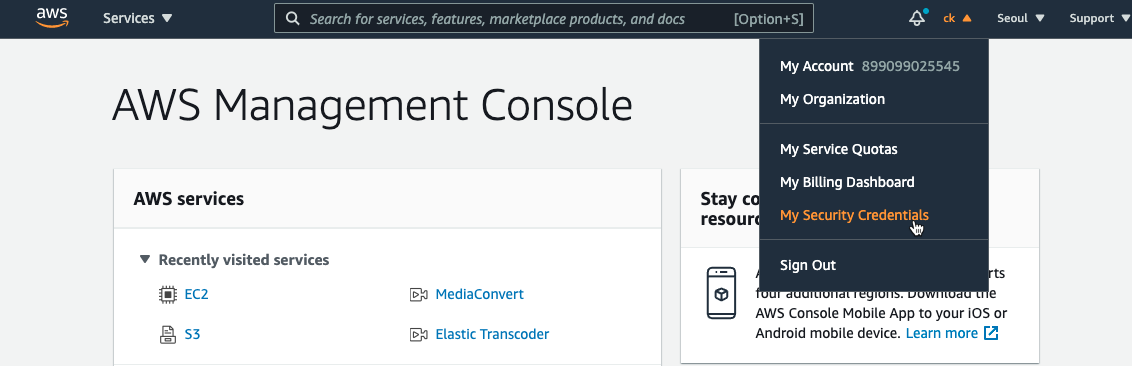Select My Security Credentials menu item
Screen dimensions: 1132x366
(854, 215)
